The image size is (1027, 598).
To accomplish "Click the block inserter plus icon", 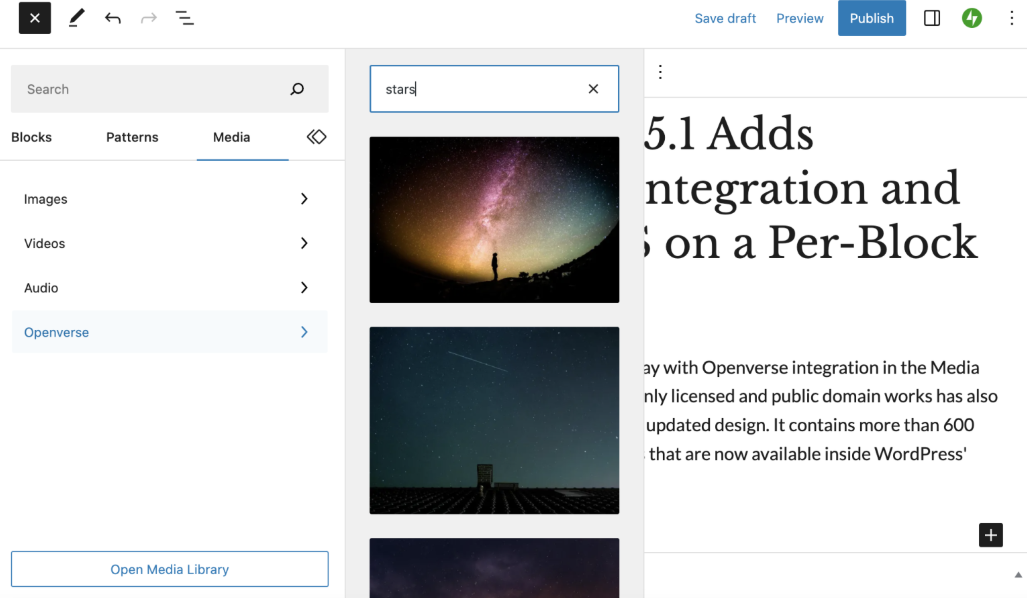I will [990, 535].
